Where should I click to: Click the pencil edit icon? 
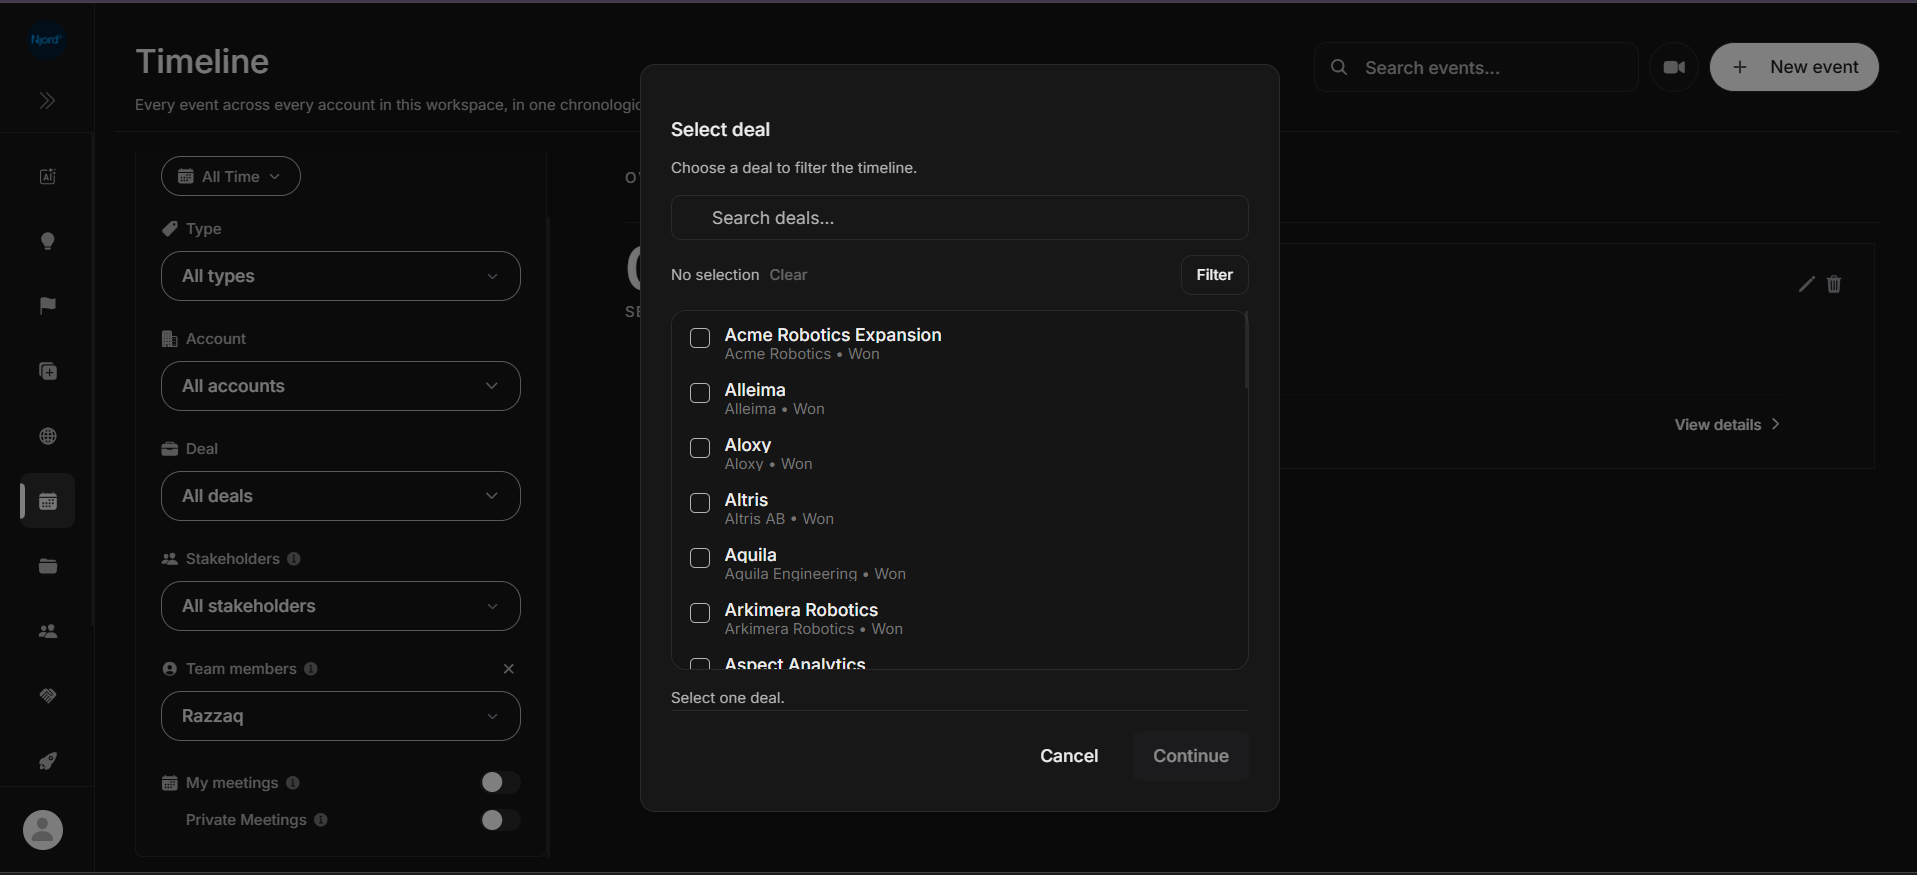pos(1806,284)
